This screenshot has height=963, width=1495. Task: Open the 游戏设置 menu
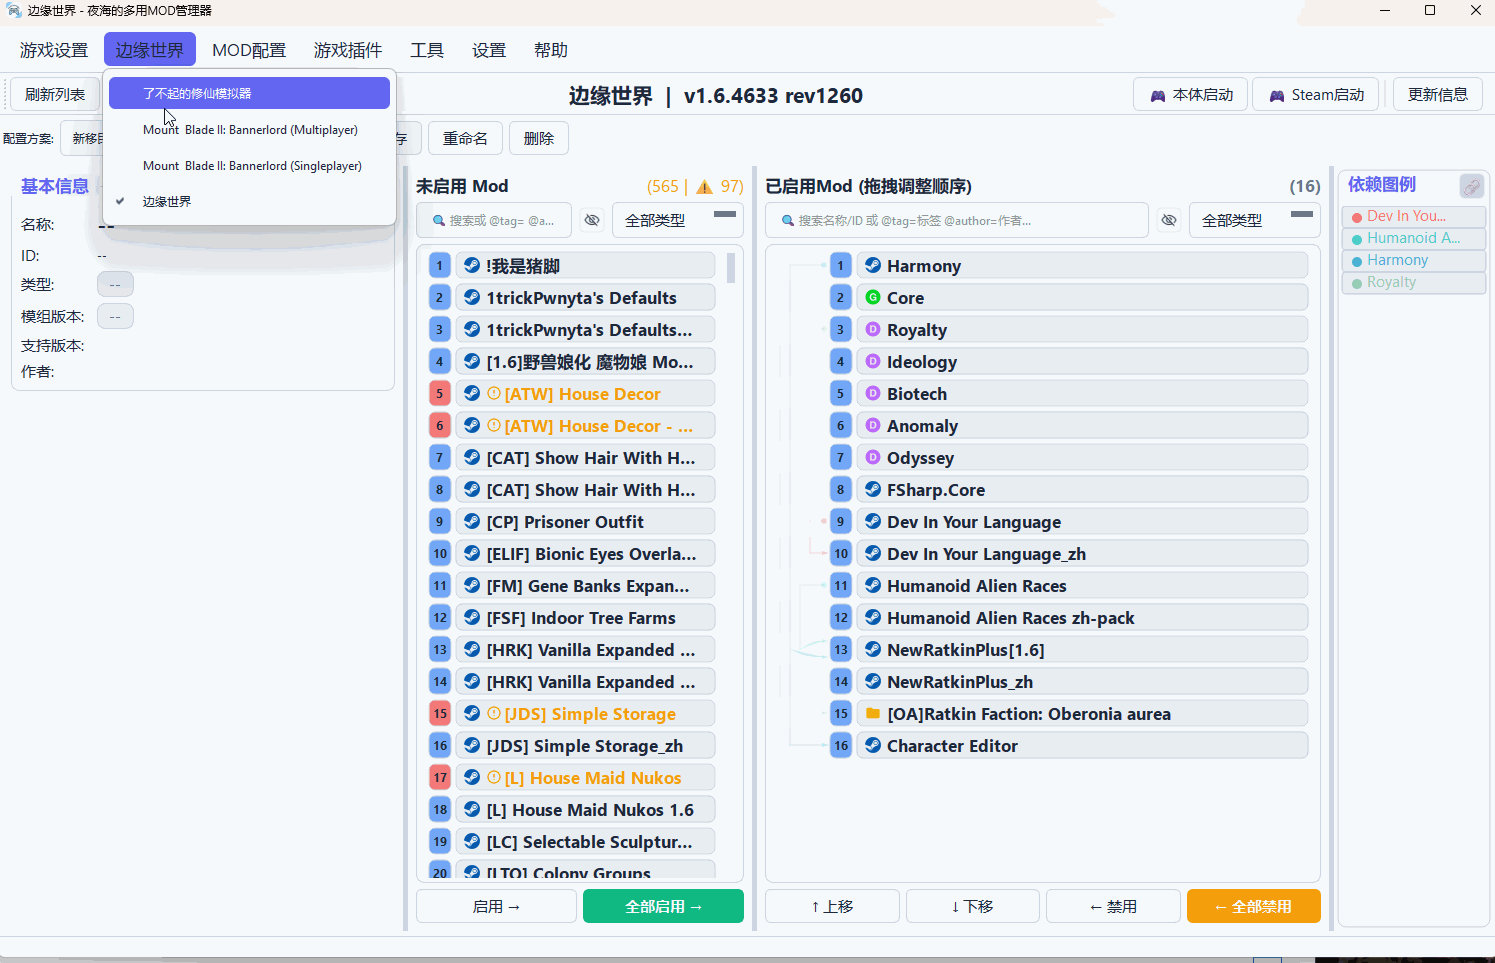click(x=54, y=50)
